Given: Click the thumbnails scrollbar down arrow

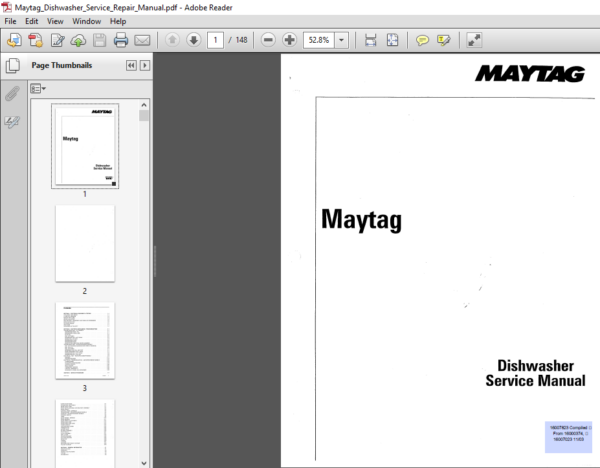Looking at the screenshot, I should click(144, 463).
